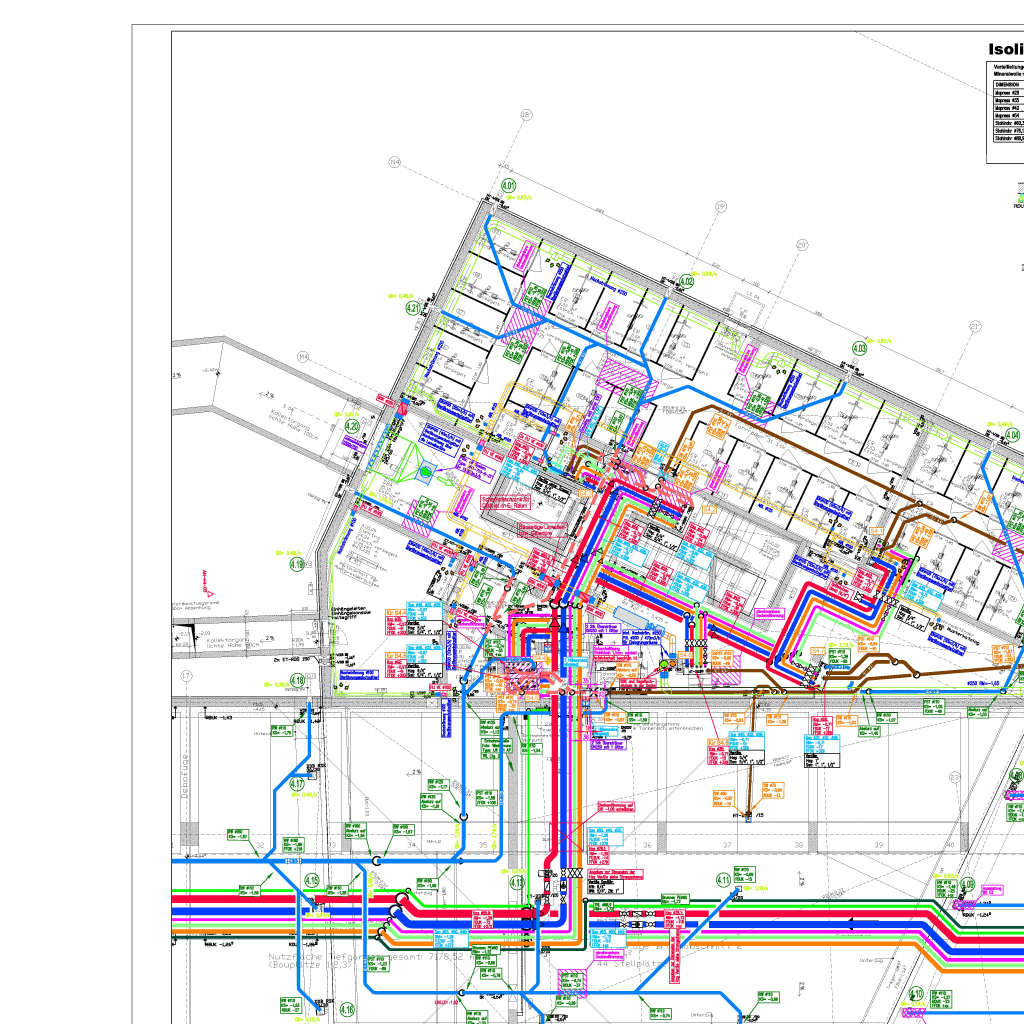The image size is (1024, 1024).
Task: Select the gray grid axis bubble 17
Action: (x=186, y=676)
